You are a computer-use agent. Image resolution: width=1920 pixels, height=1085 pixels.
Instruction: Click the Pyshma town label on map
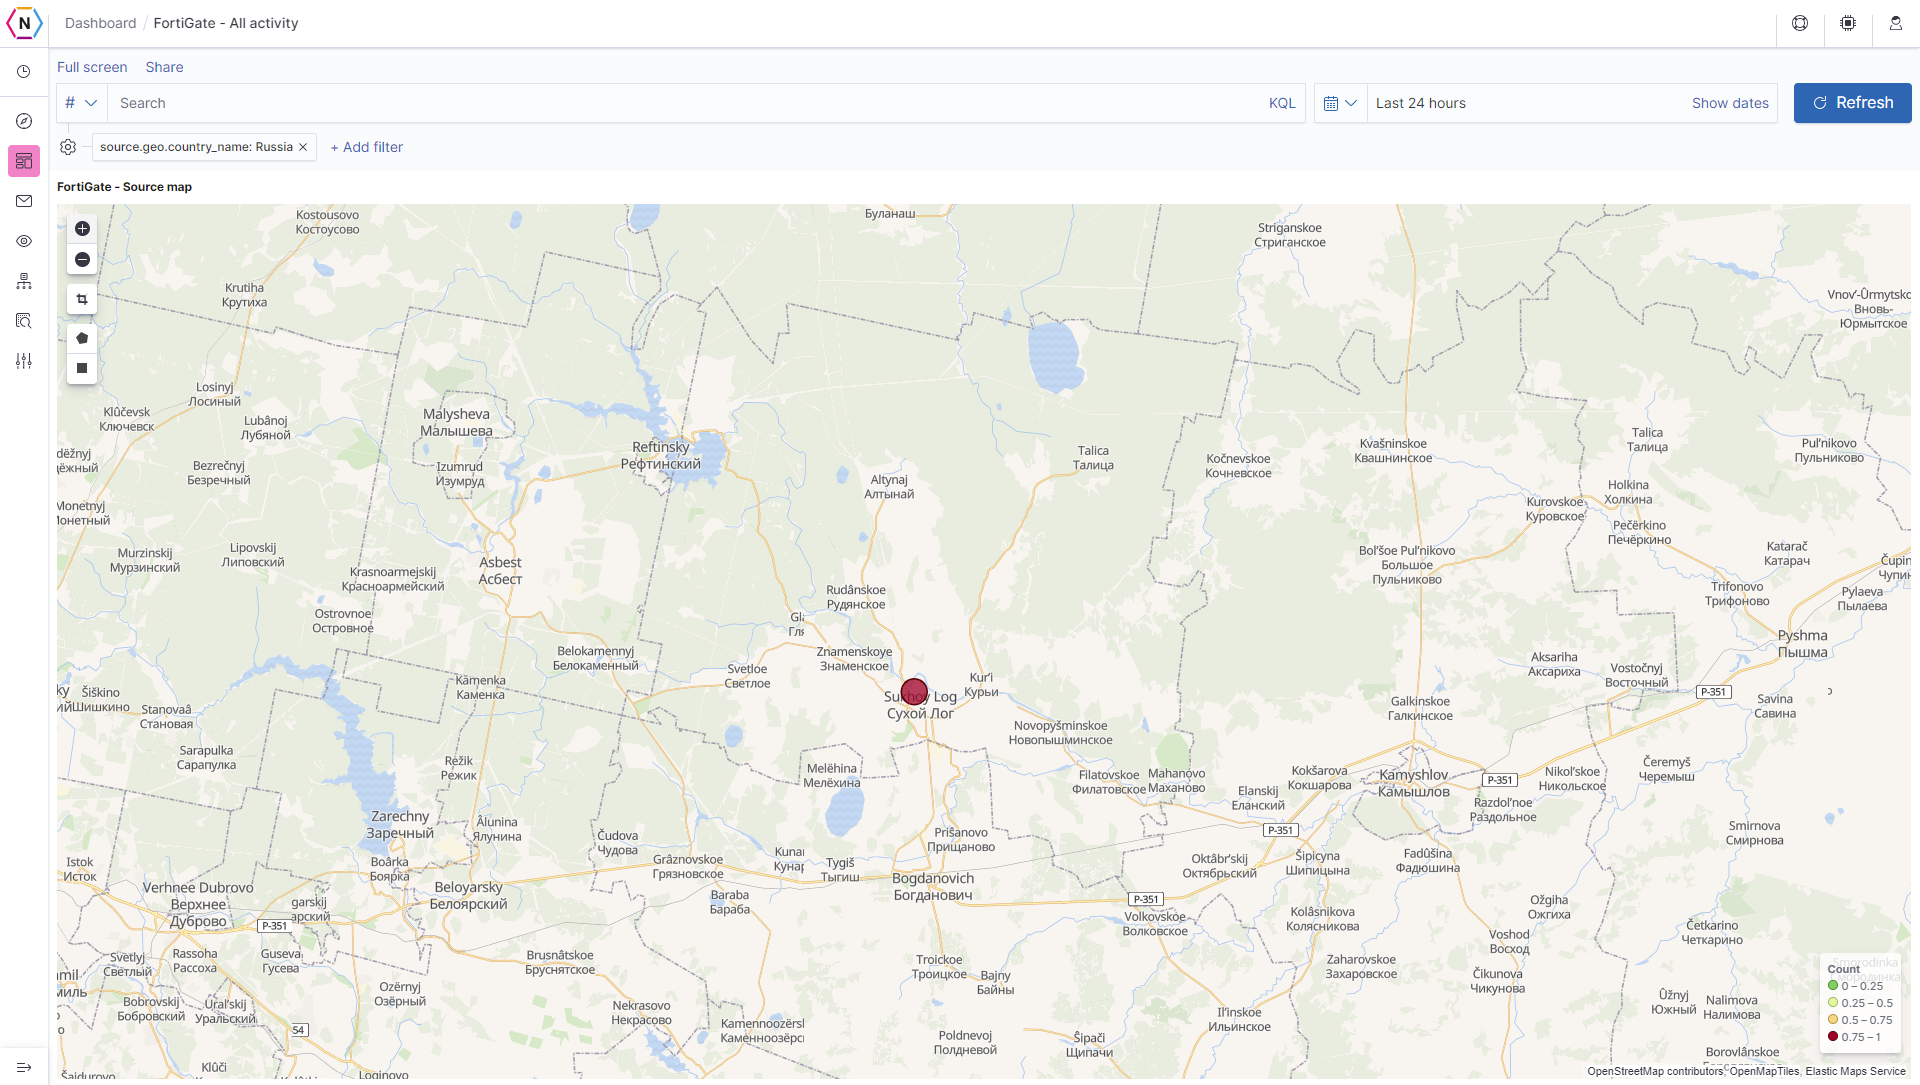[x=1802, y=644]
